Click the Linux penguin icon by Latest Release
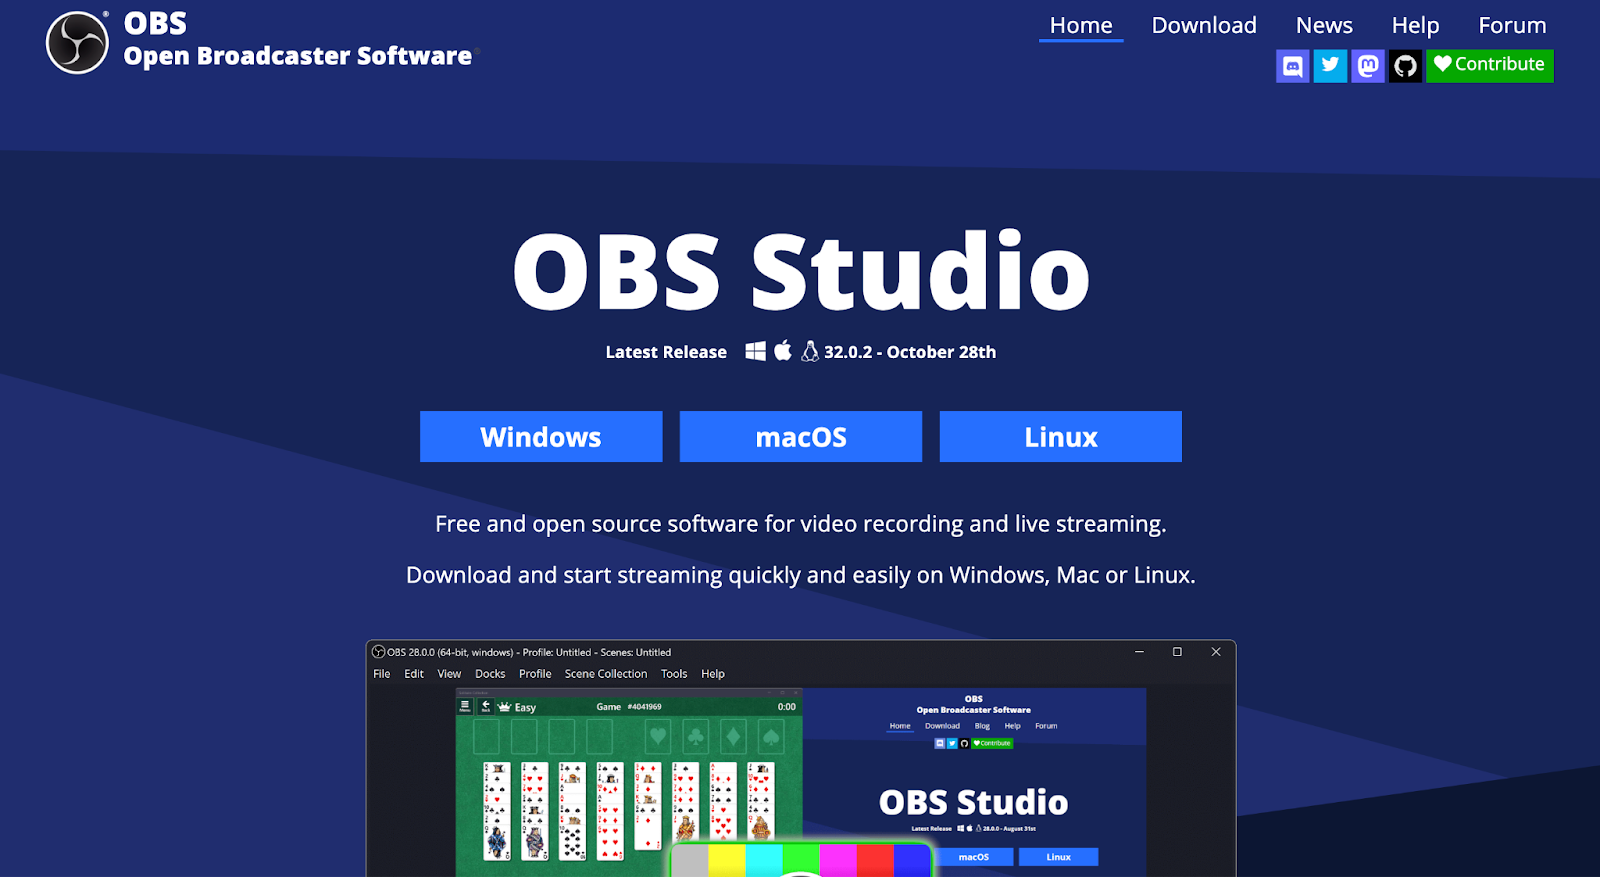This screenshot has height=877, width=1600. 810,351
